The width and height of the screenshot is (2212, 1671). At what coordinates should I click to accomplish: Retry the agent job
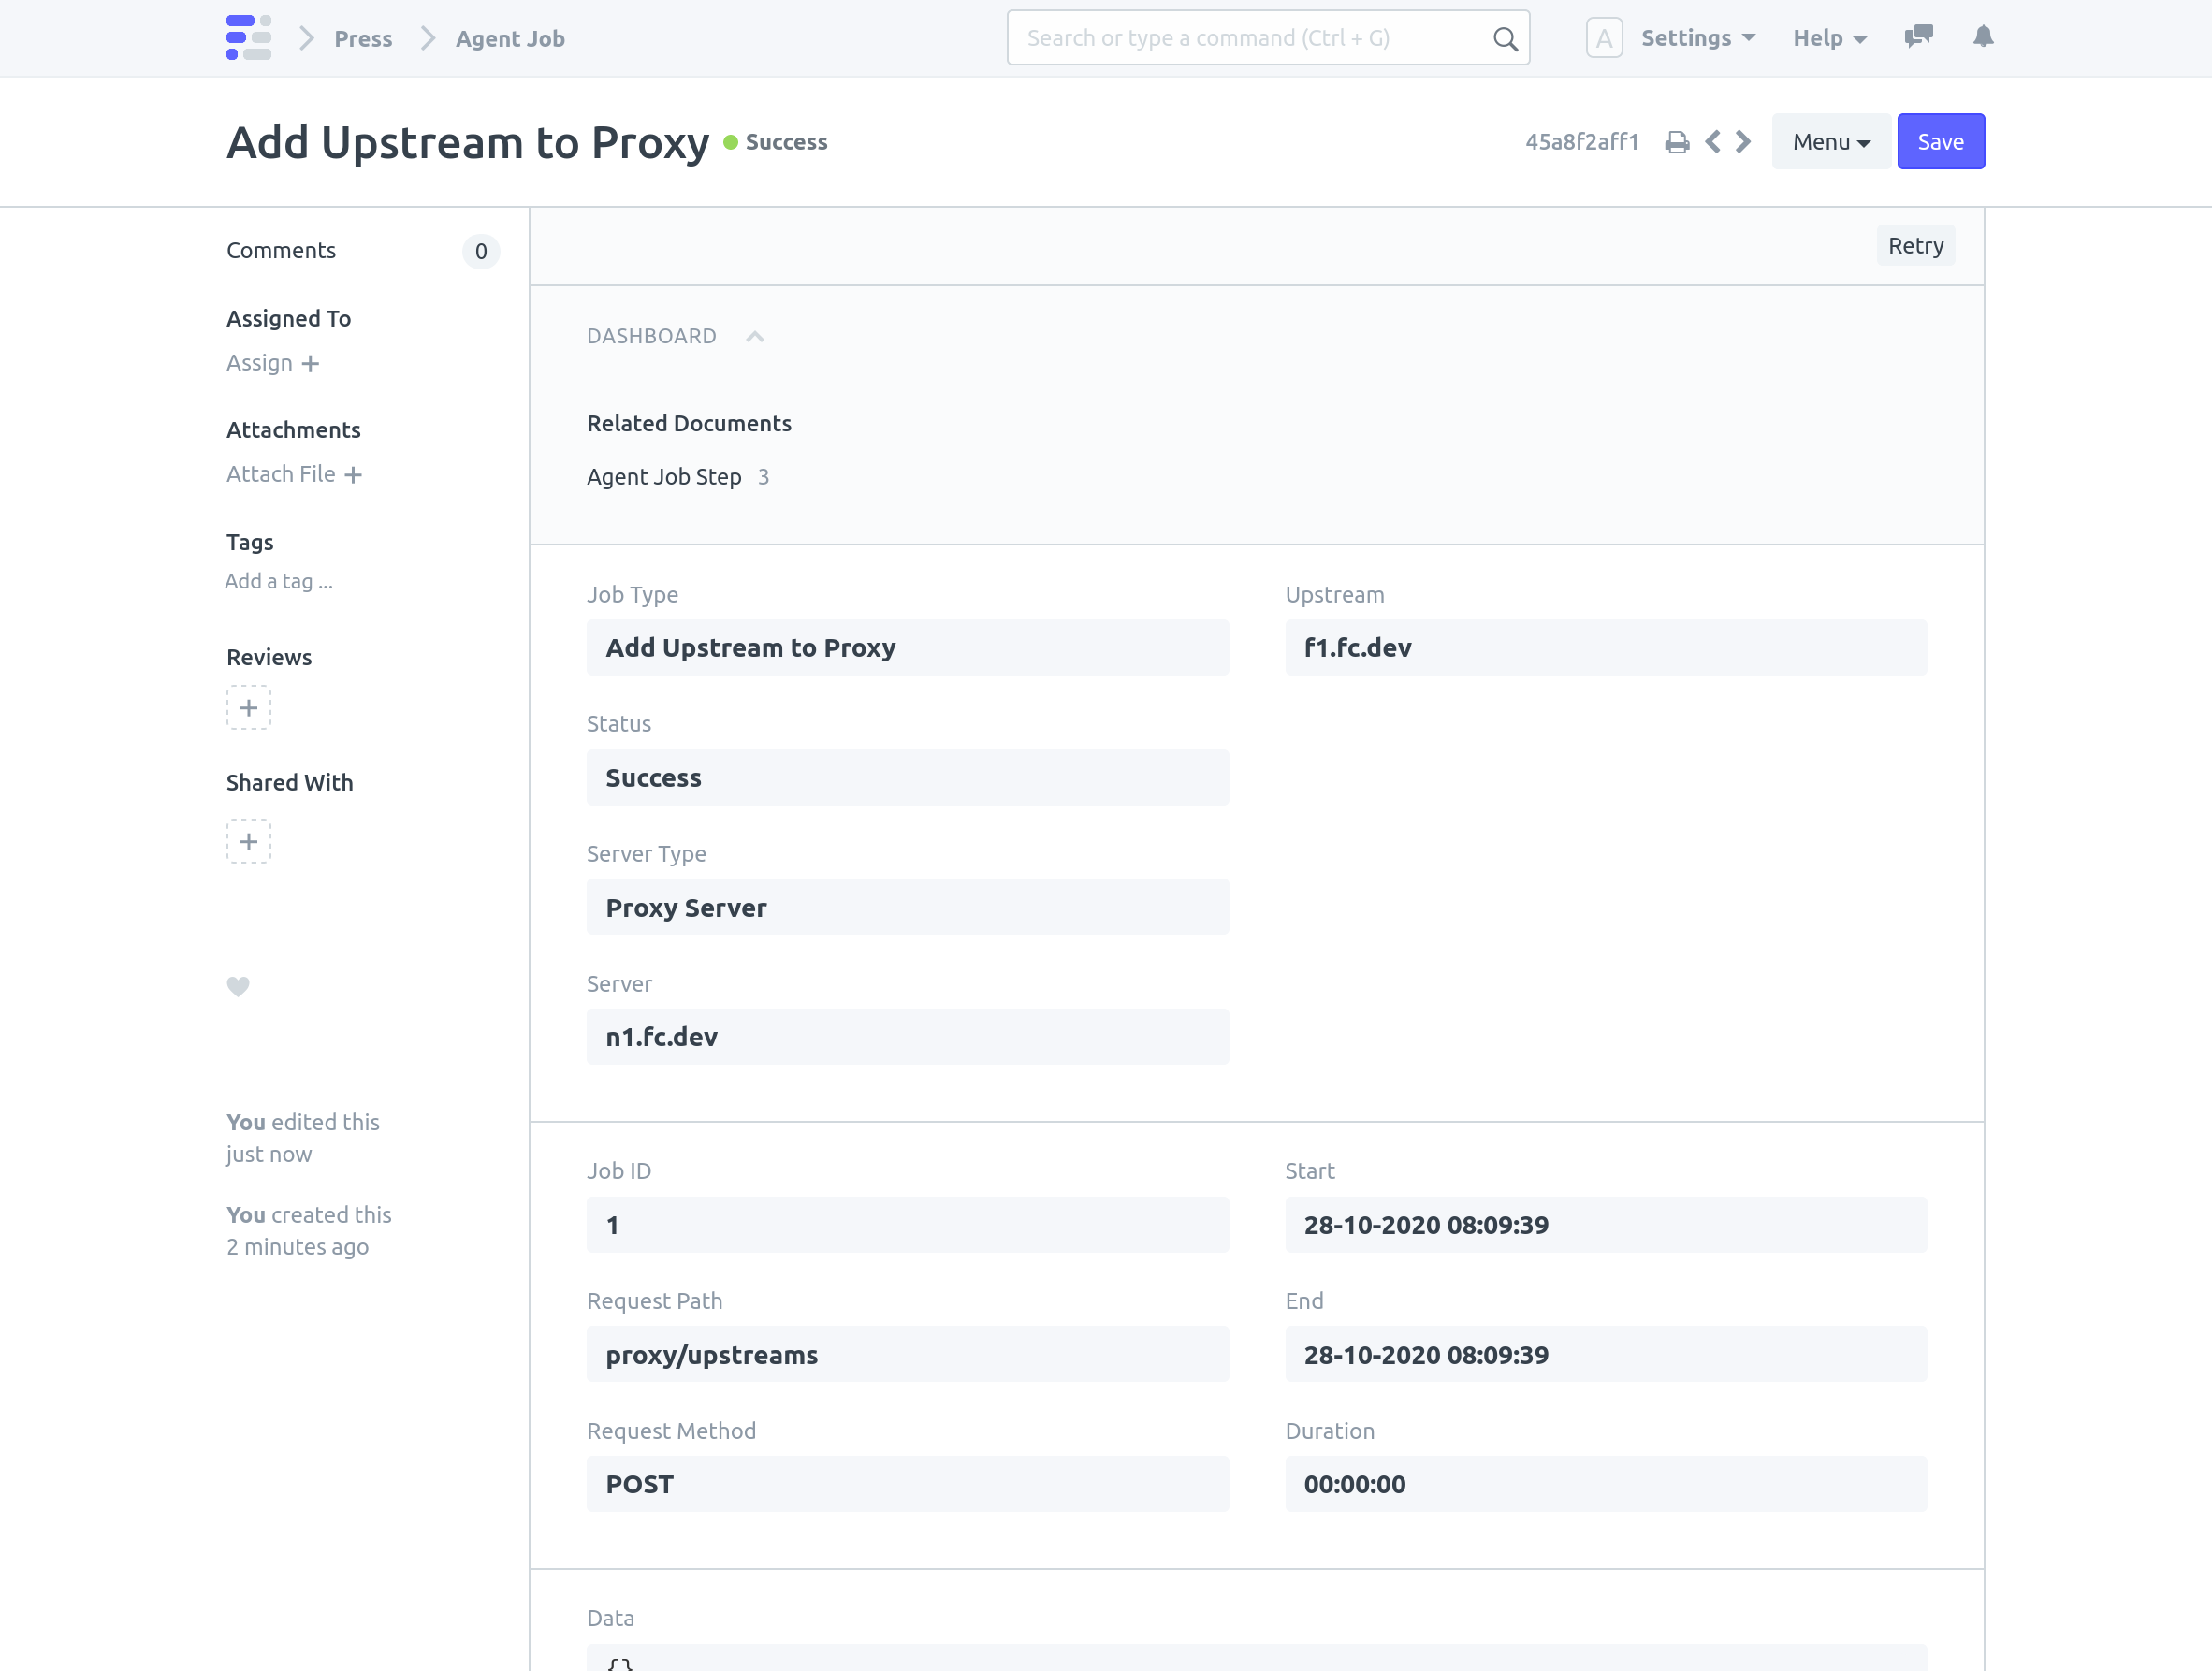point(1915,245)
